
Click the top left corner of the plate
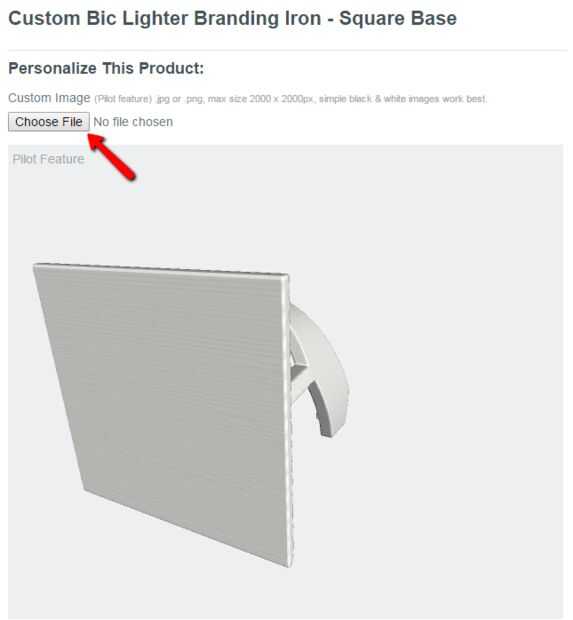click(36, 266)
